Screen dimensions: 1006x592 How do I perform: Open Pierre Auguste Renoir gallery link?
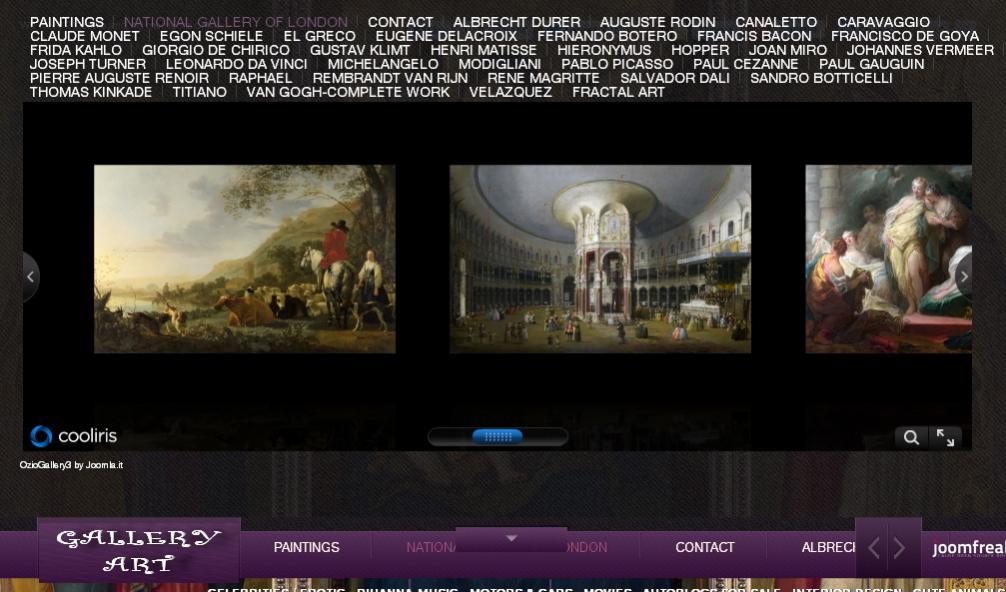click(119, 78)
